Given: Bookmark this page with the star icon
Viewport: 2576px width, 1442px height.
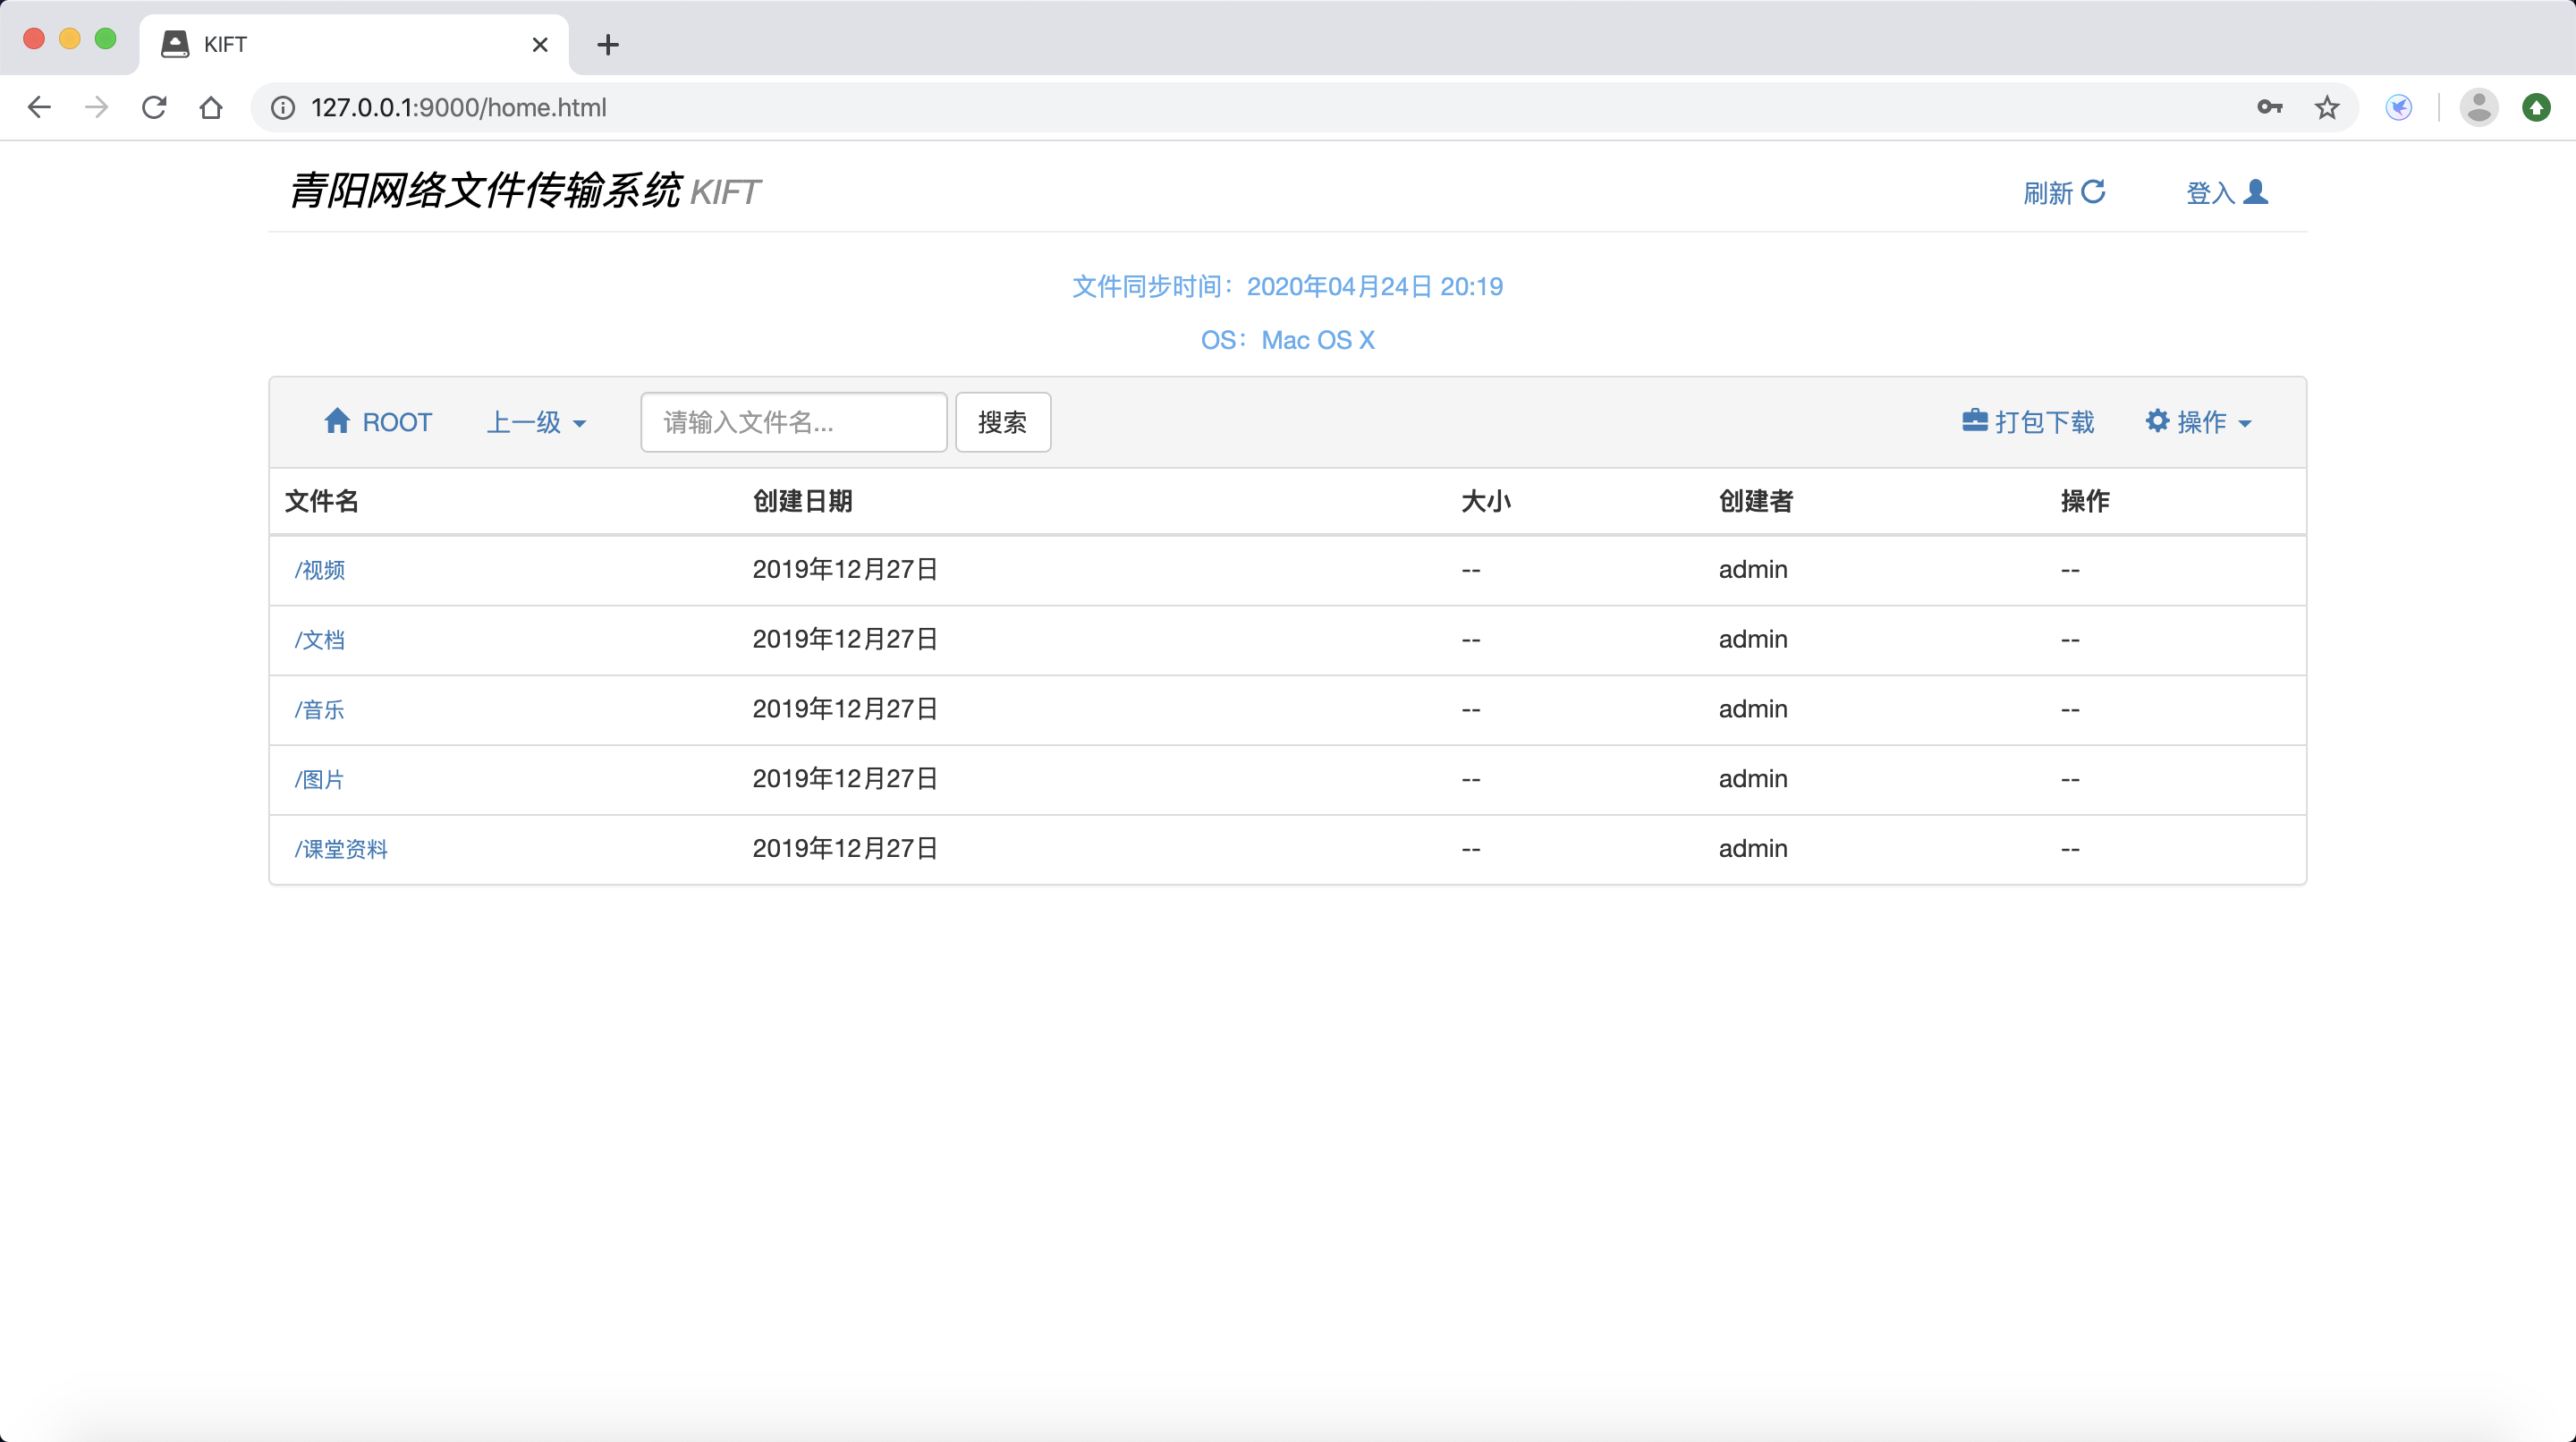Looking at the screenshot, I should [x=2327, y=107].
